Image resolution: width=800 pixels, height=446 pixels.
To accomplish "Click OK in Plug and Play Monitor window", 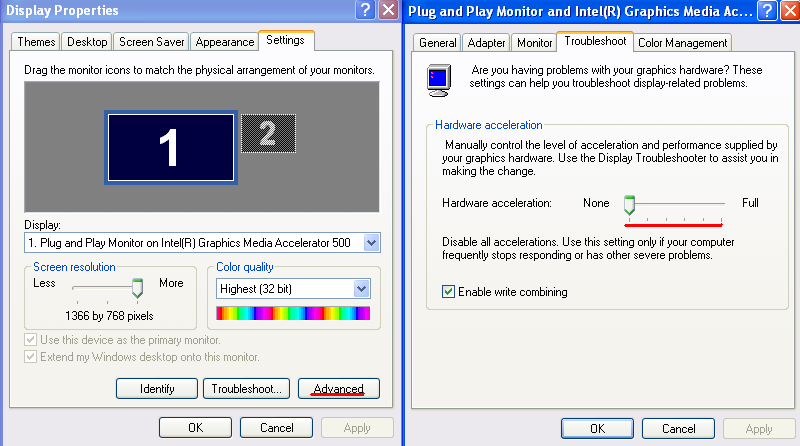I will 597,429.
